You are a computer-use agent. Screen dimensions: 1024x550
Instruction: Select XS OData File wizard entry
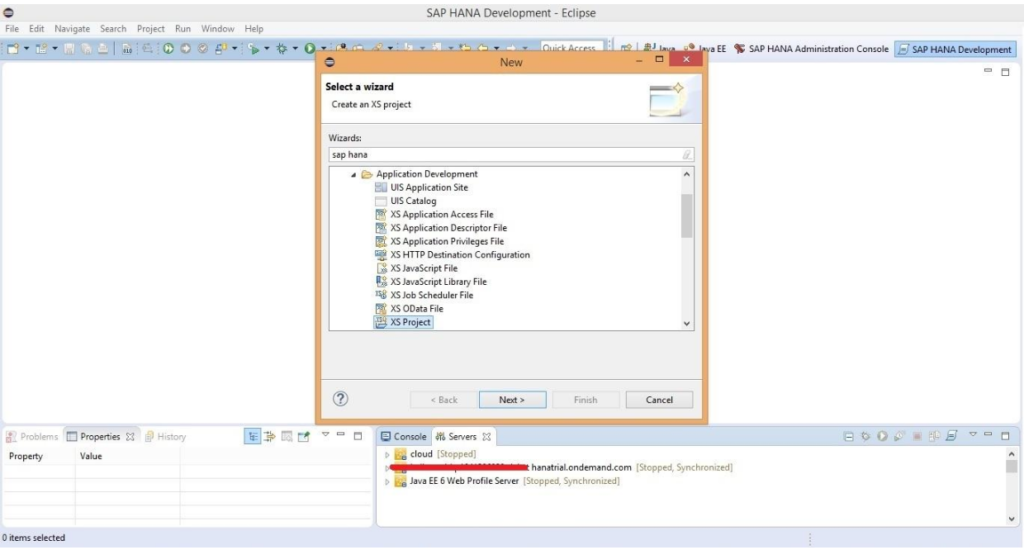pyautogui.click(x=416, y=309)
